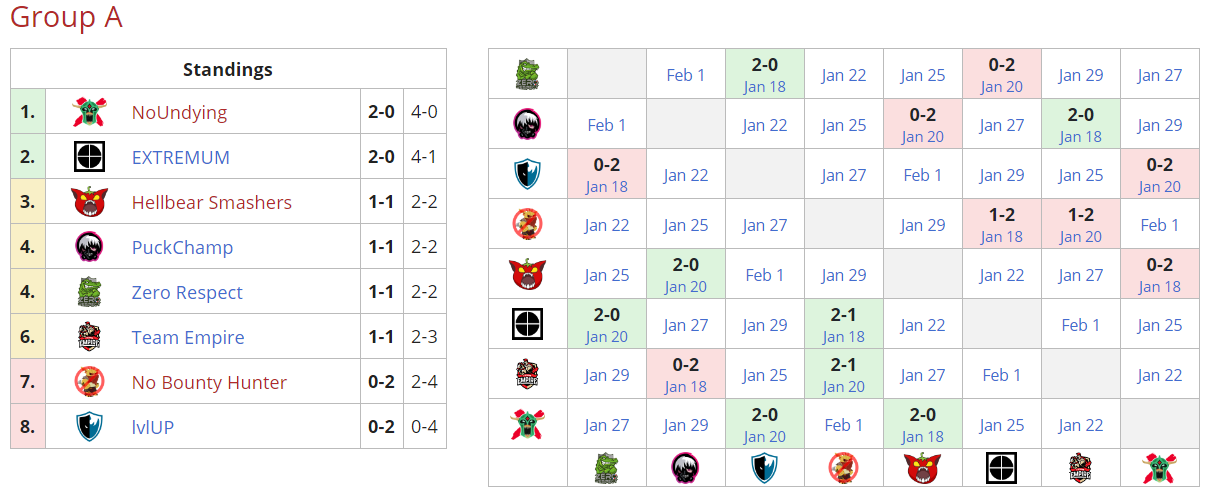Click EXTREMUM logo in crosstable bottom row
Image resolution: width=1209 pixels, height=495 pixels.
click(x=1002, y=467)
